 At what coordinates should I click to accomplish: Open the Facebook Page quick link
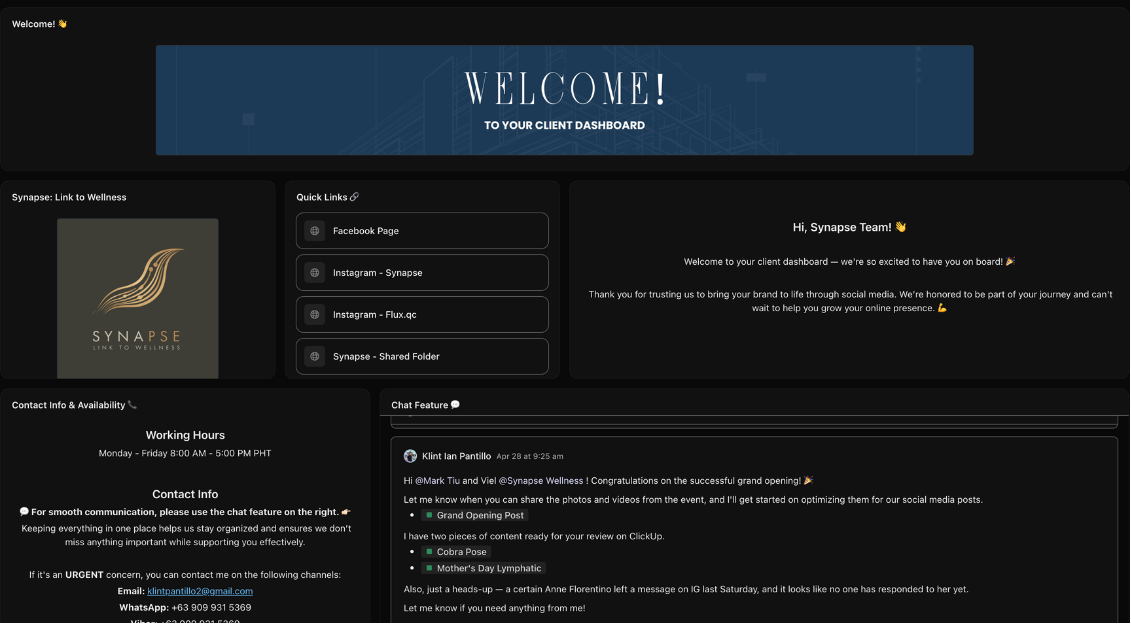tap(422, 231)
